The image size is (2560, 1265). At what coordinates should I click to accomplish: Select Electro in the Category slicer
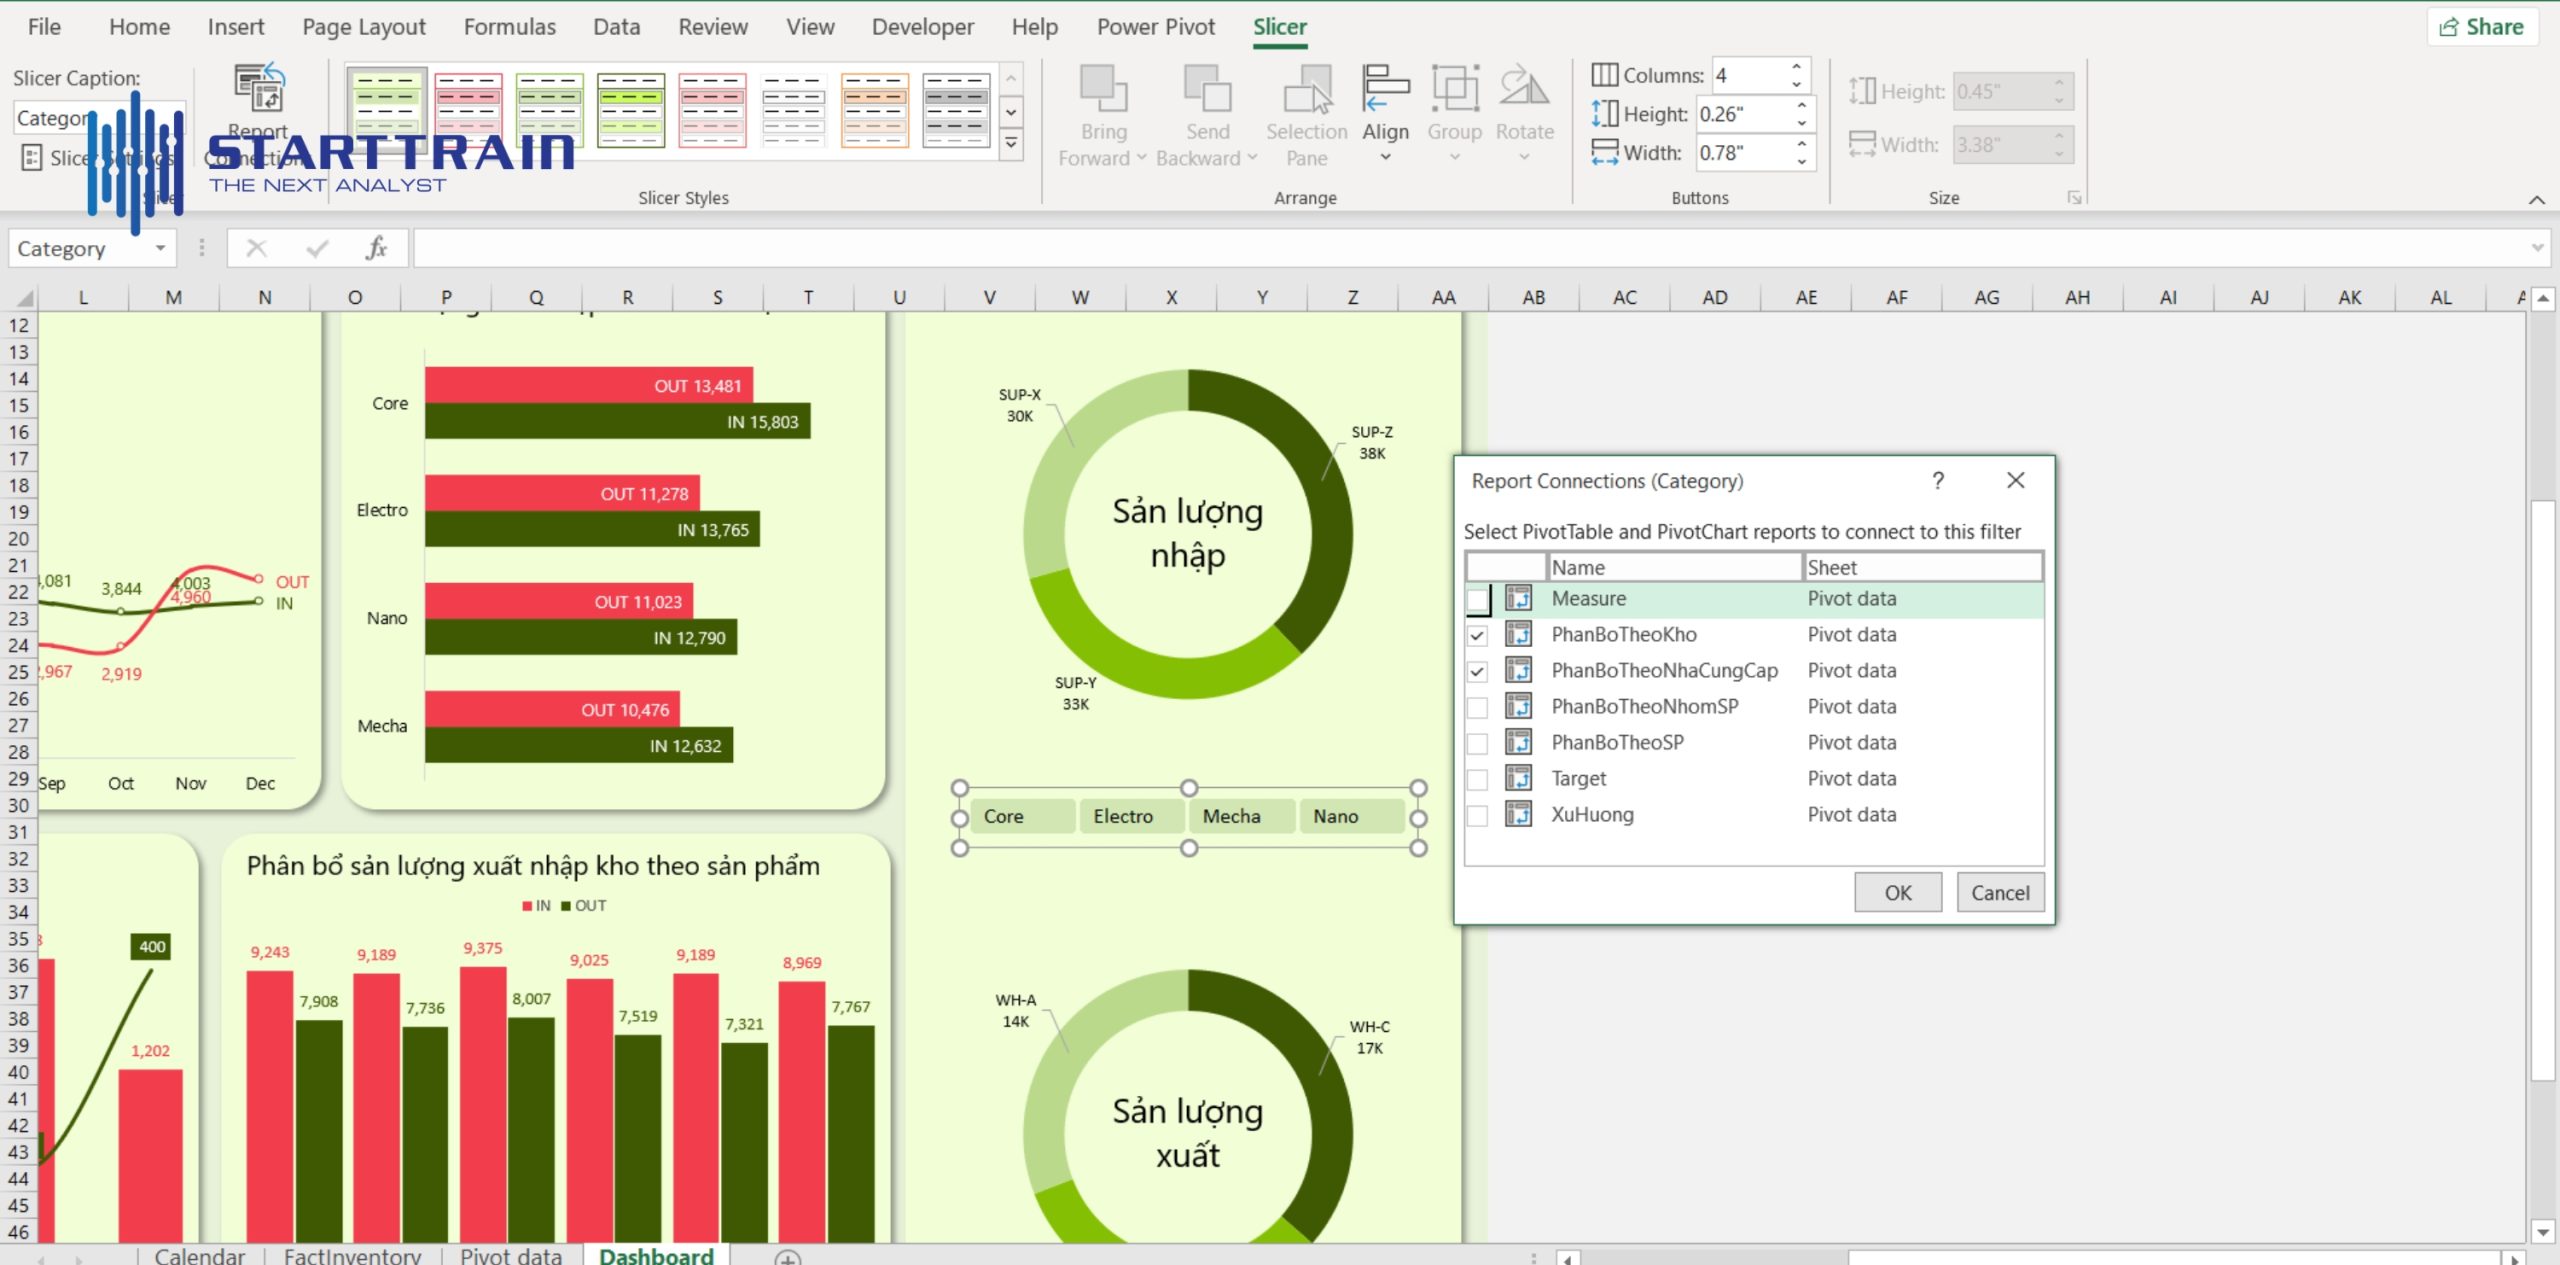[x=1129, y=816]
